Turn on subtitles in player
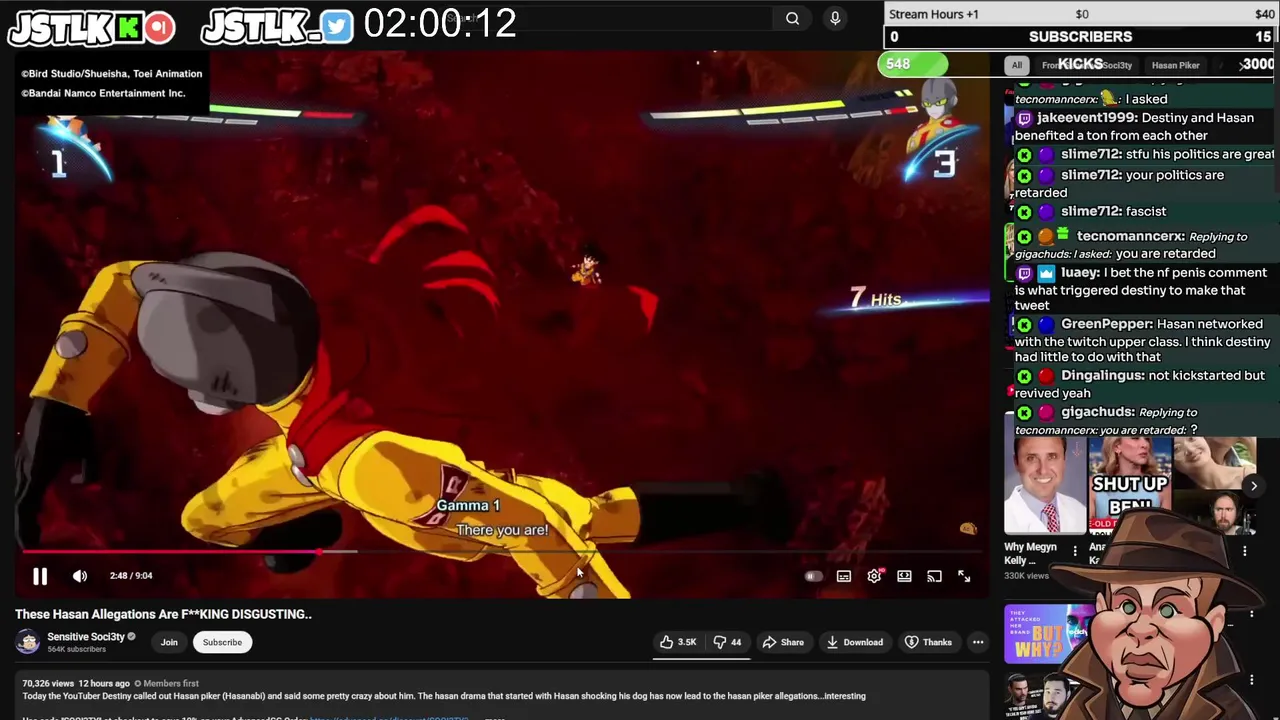Viewport: 1280px width, 720px height. click(844, 576)
